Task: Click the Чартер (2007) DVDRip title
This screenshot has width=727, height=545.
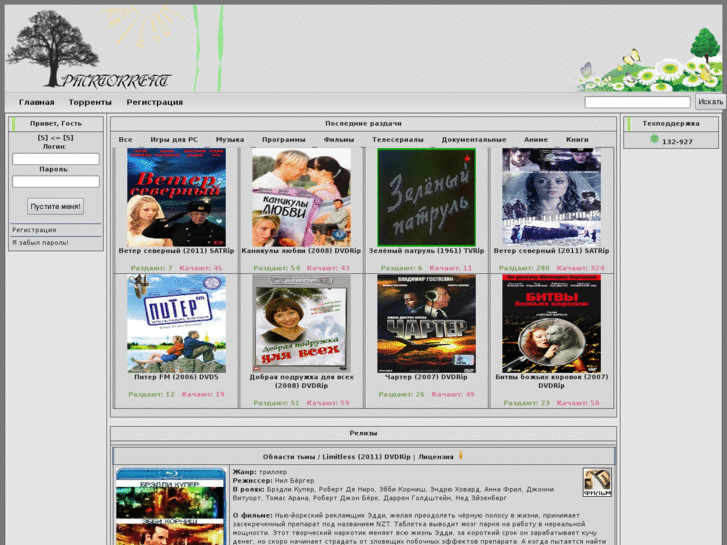Action: (x=426, y=377)
